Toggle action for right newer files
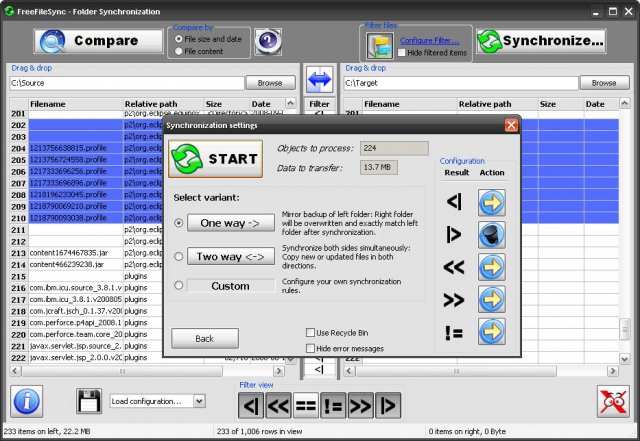 [492, 299]
